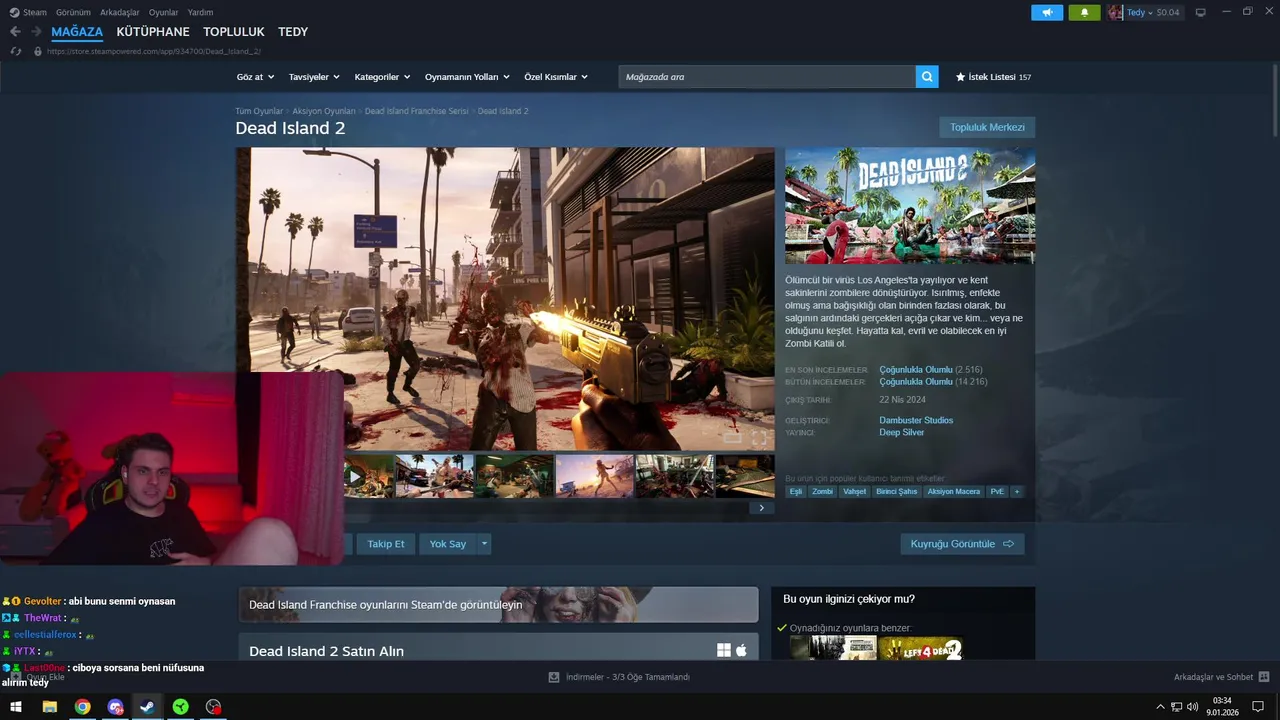Expand the Tavsiyeler dropdown
Screen dimensions: 1280x720
tap(314, 77)
